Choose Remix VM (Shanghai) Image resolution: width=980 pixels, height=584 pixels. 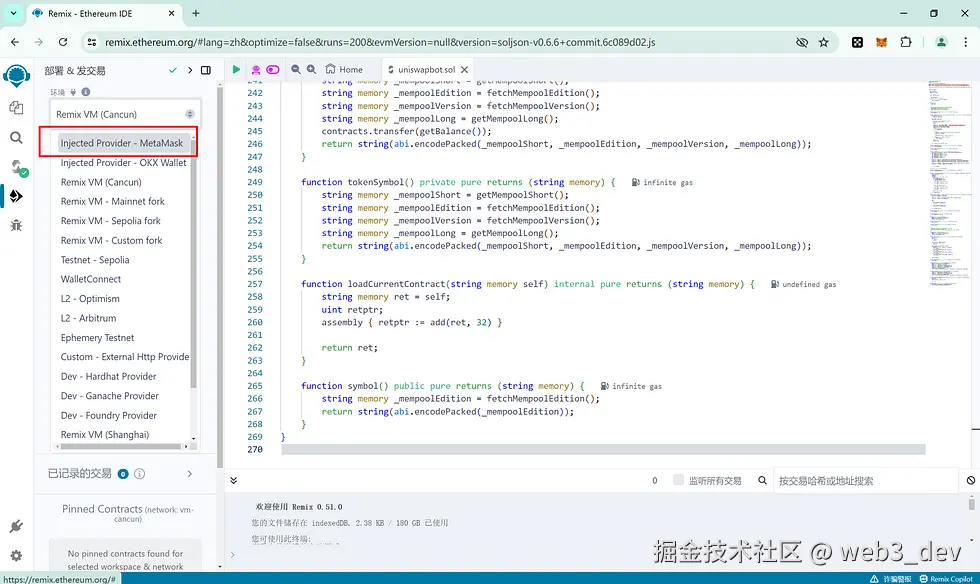tap(104, 435)
